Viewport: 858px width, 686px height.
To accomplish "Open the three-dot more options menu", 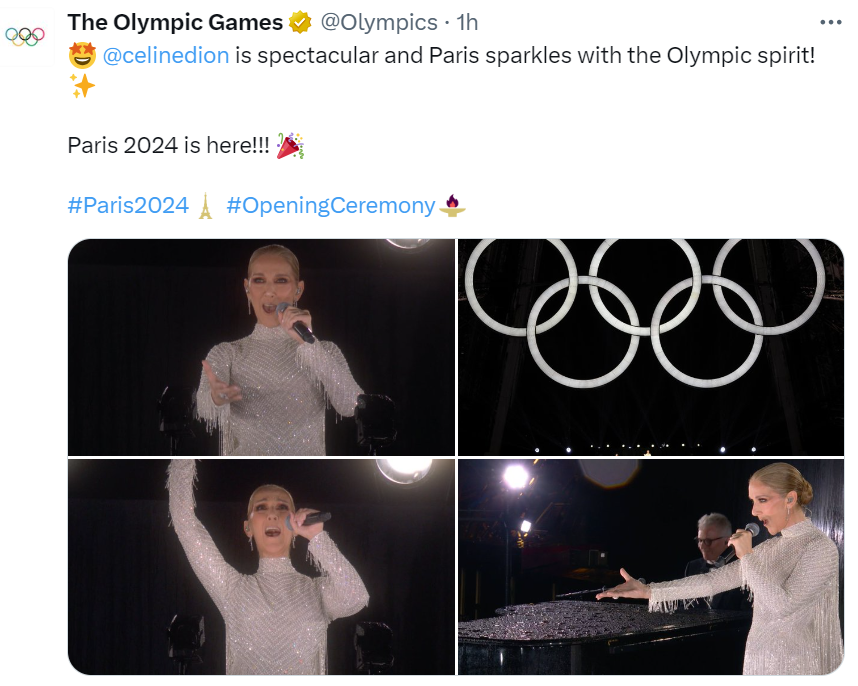I will point(831,22).
